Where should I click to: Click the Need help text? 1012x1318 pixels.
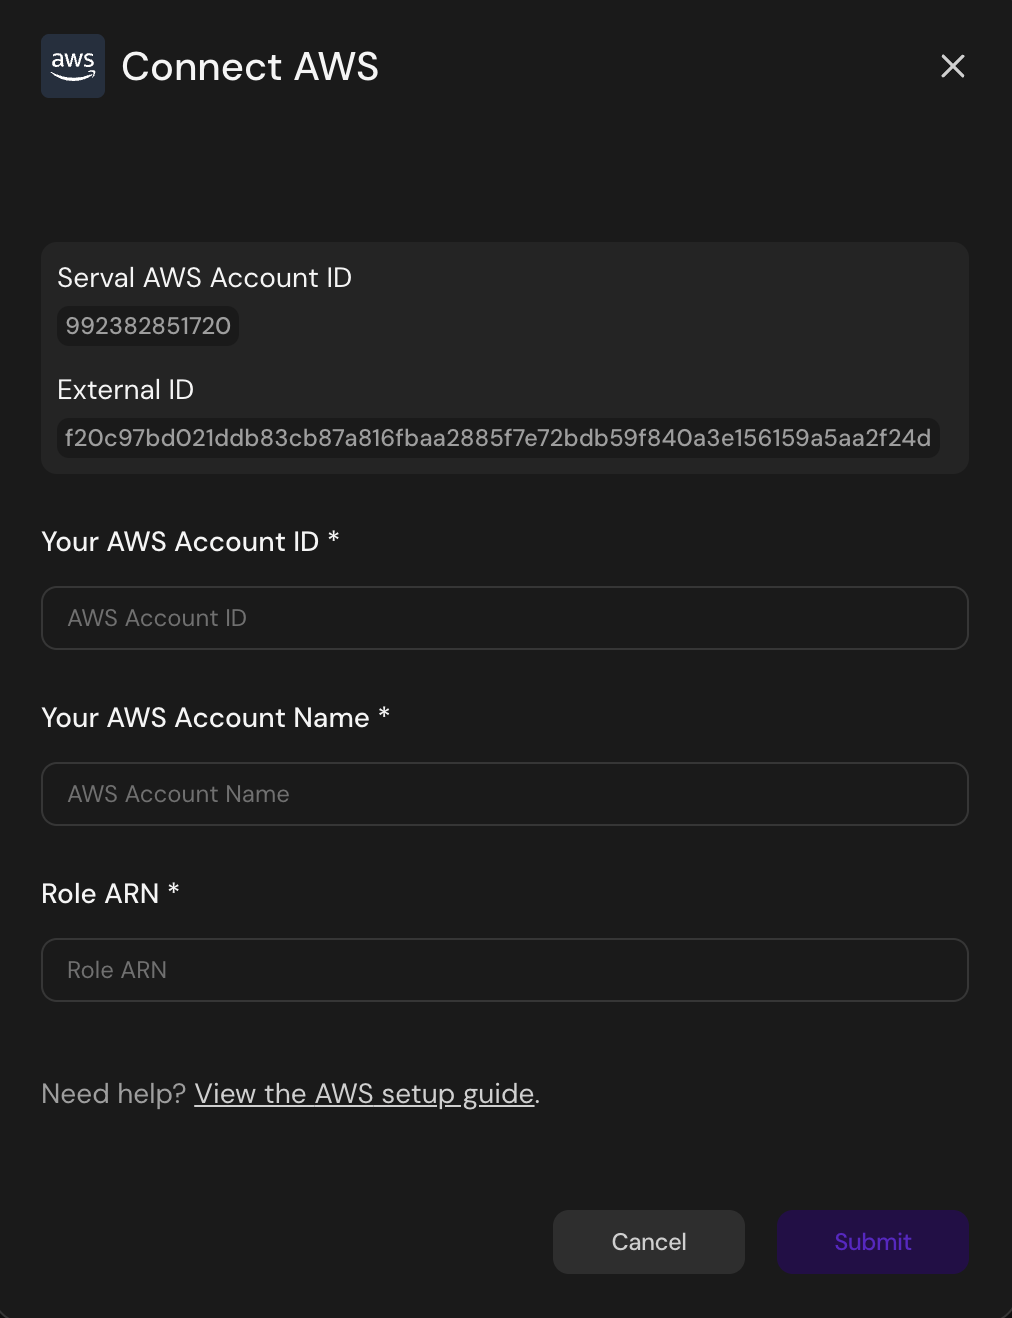[x=113, y=1093]
